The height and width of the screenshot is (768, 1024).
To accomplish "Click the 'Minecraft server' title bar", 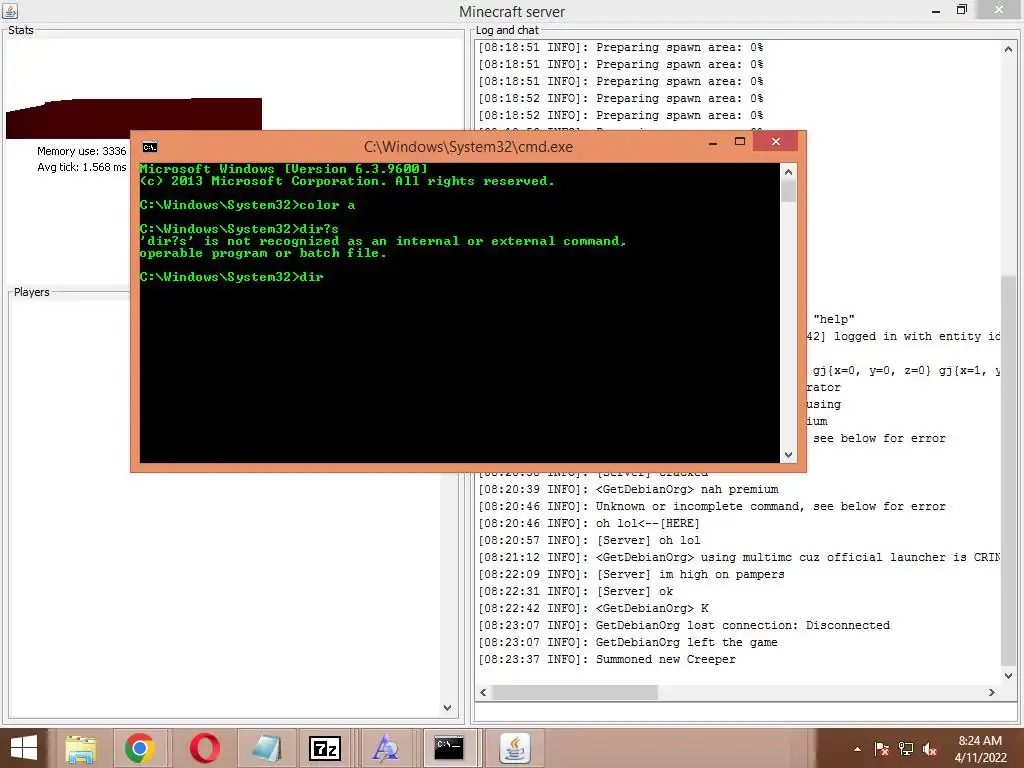I will tap(511, 12).
